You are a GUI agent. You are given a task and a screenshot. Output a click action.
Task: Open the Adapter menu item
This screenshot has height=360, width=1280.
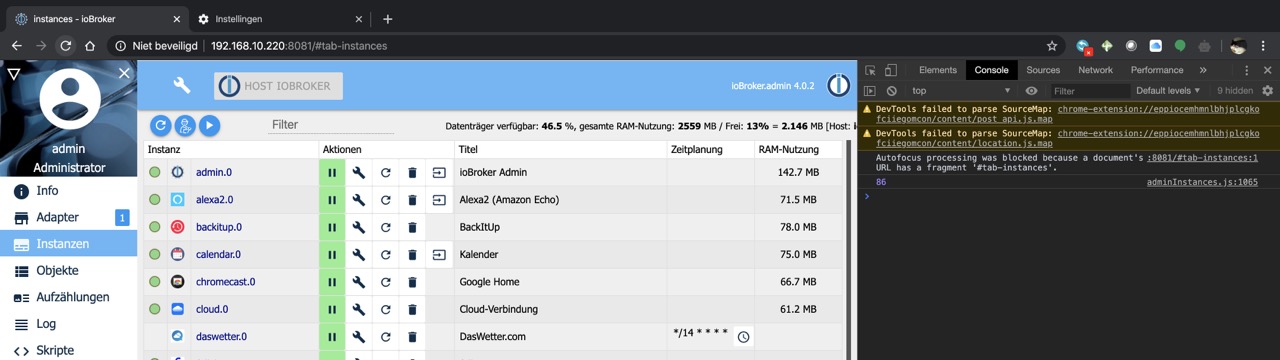point(68,217)
